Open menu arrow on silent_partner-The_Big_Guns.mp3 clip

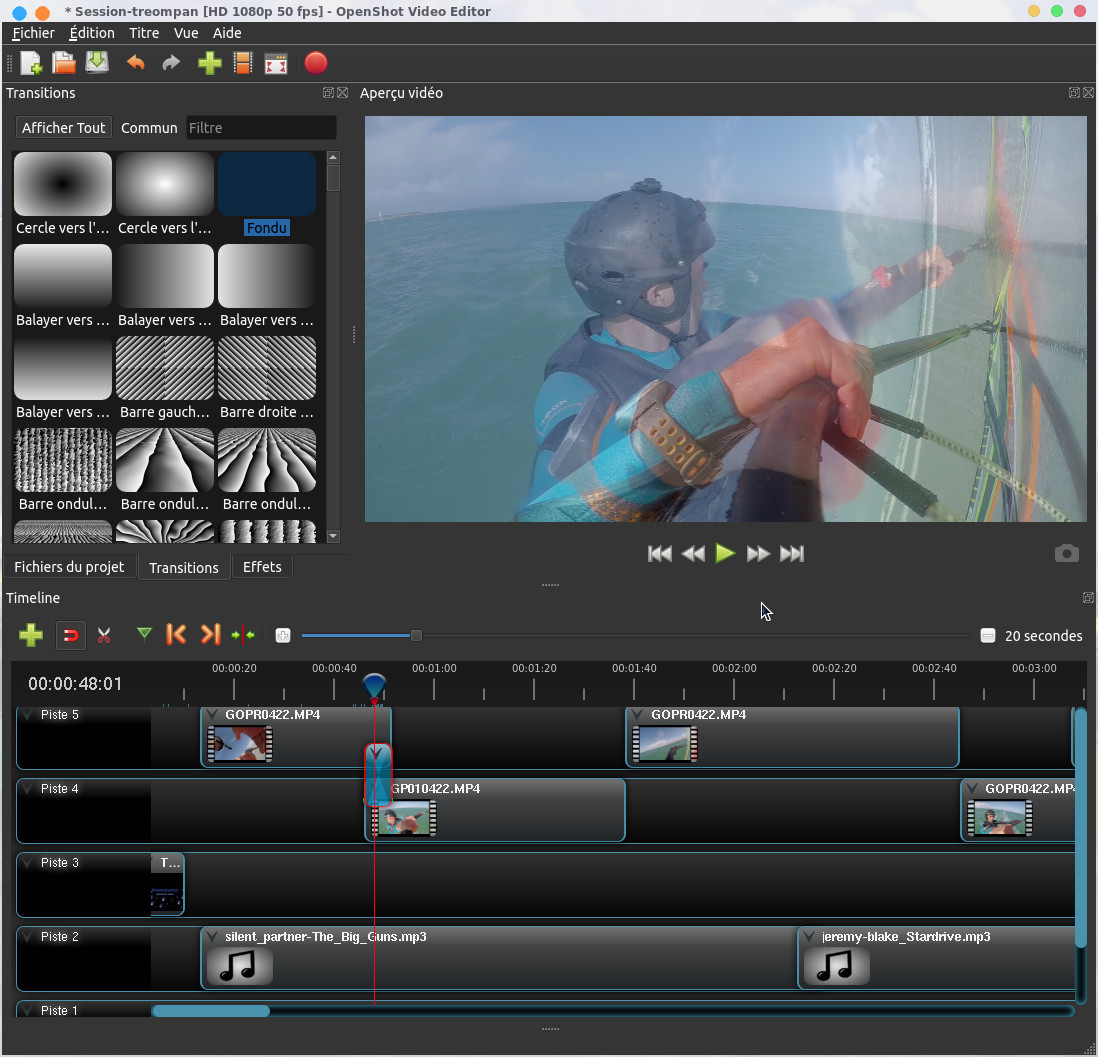[x=212, y=937]
